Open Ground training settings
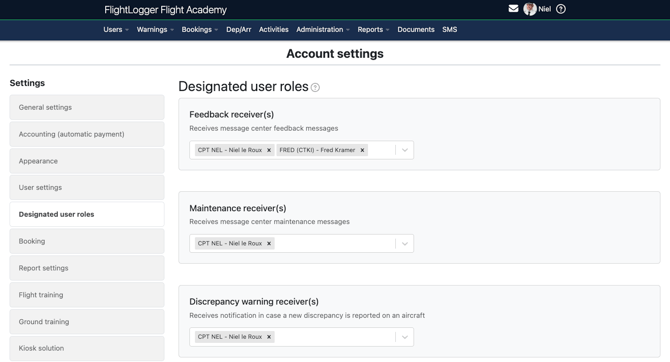The height and width of the screenshot is (362, 670). coord(87,321)
